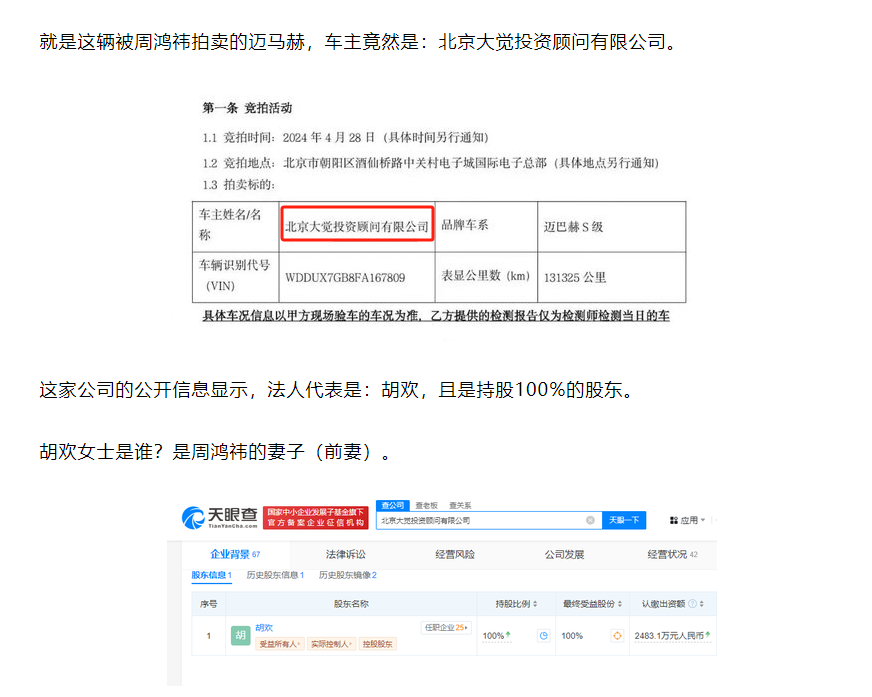
Task: Switch to the 查关系 search tab
Action: pos(460,505)
